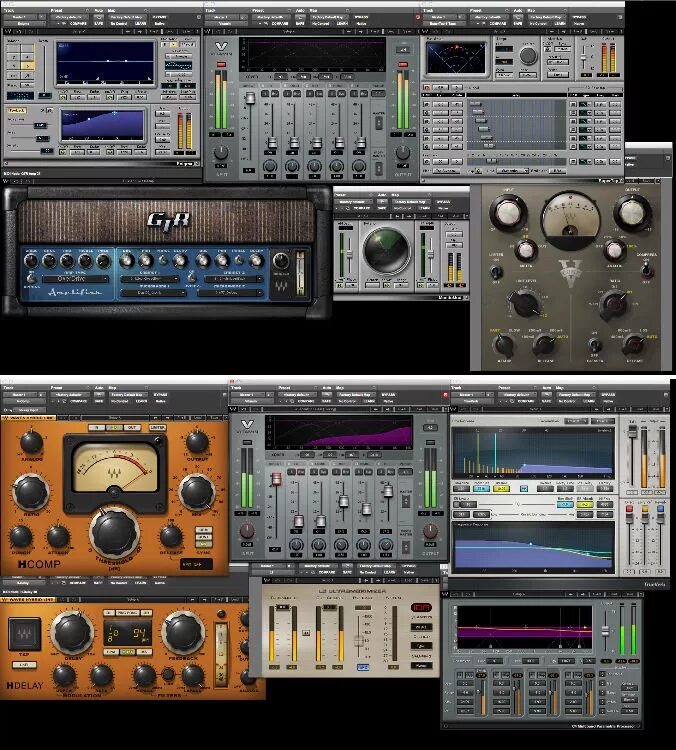Click the IDR logo in L3 Ultramaximizer
Image resolution: width=676 pixels, height=750 pixels.
coord(421,607)
